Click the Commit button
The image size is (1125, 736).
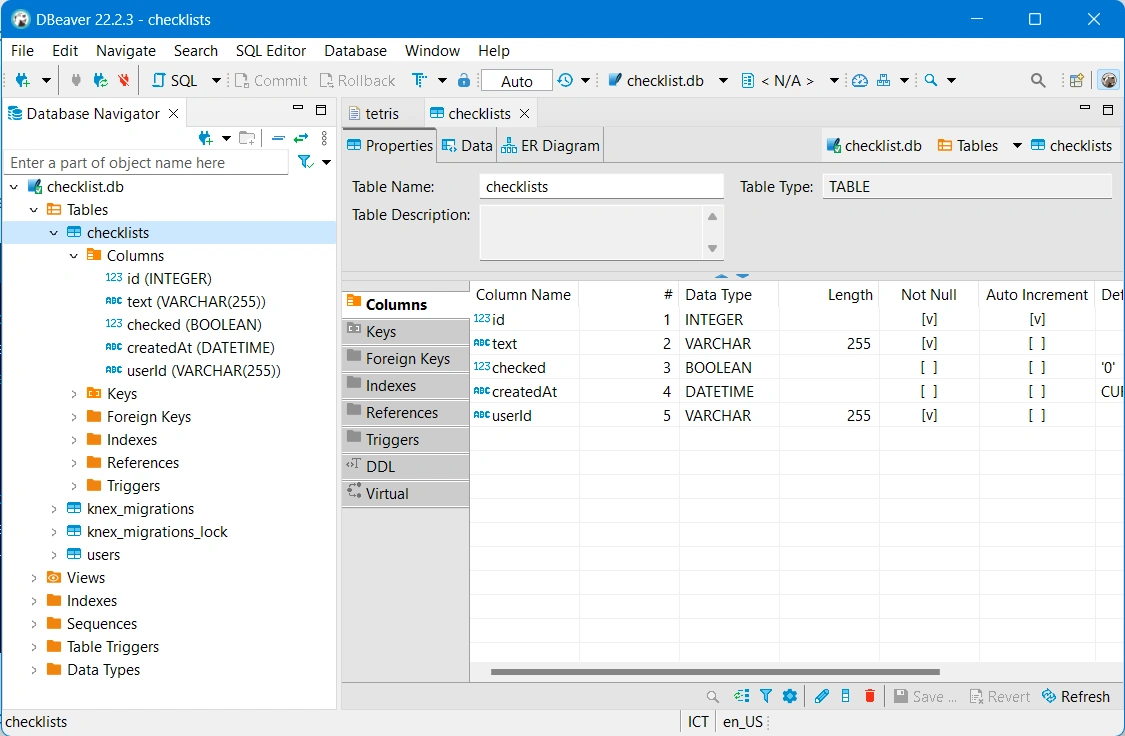(x=271, y=80)
